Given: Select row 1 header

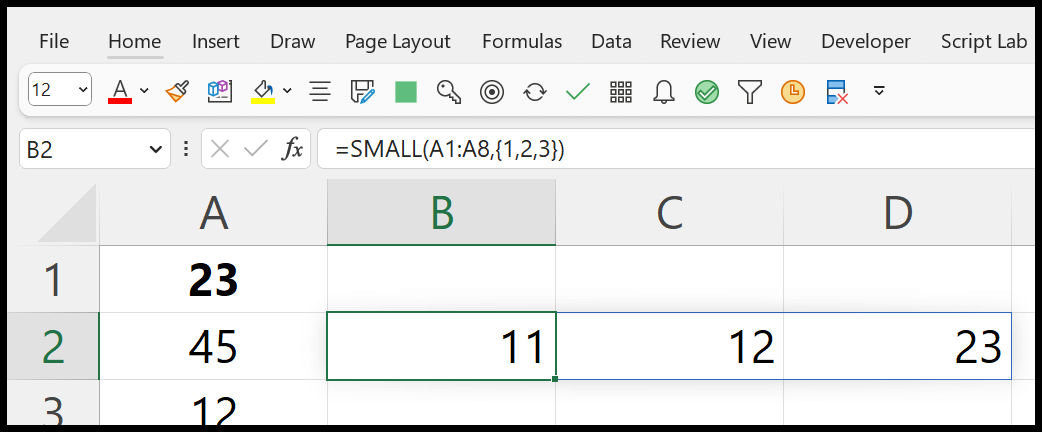Looking at the screenshot, I should [53, 279].
